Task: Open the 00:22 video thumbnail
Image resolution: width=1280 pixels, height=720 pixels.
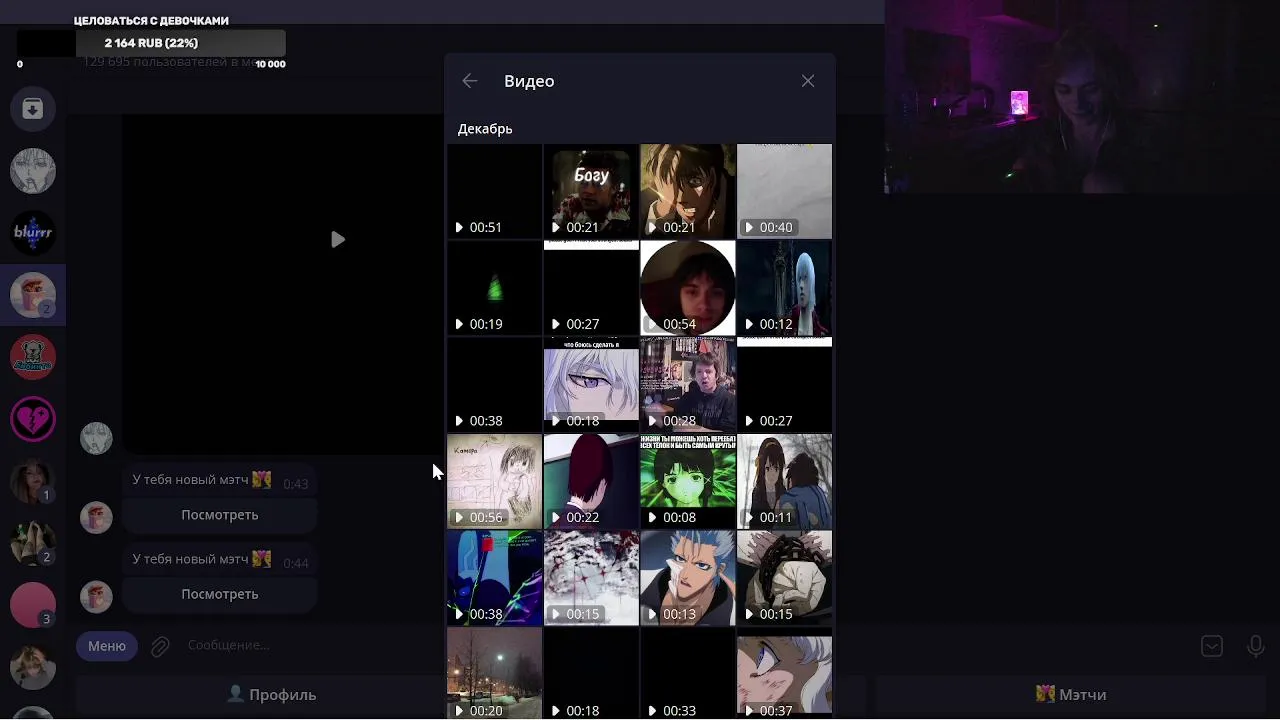Action: click(x=591, y=481)
